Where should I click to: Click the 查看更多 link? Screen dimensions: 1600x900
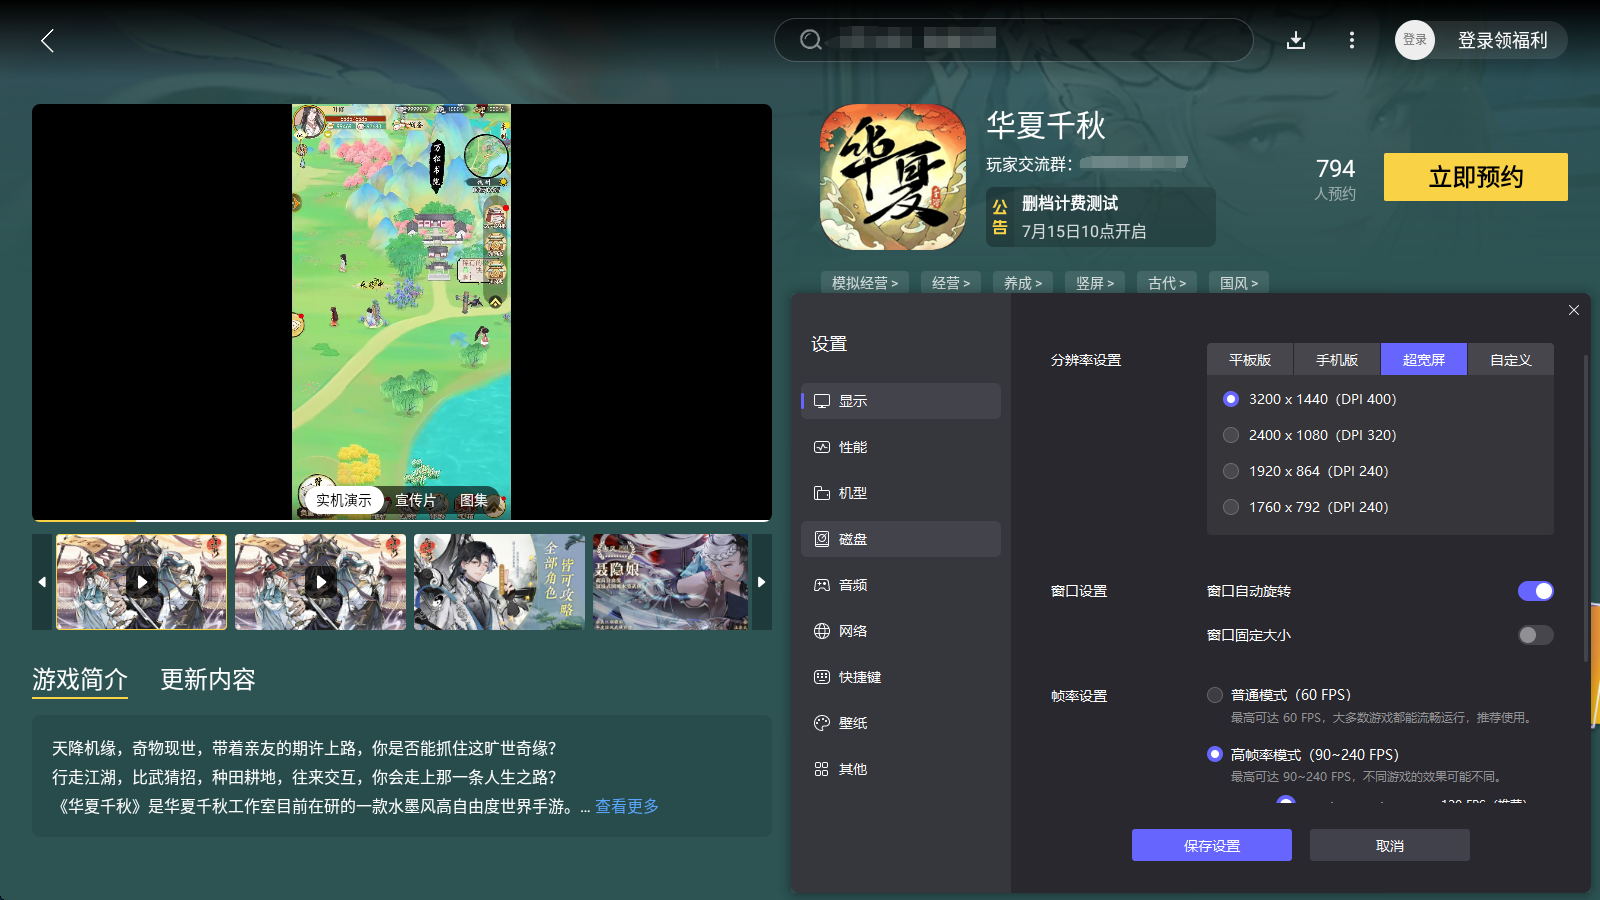[x=627, y=806]
